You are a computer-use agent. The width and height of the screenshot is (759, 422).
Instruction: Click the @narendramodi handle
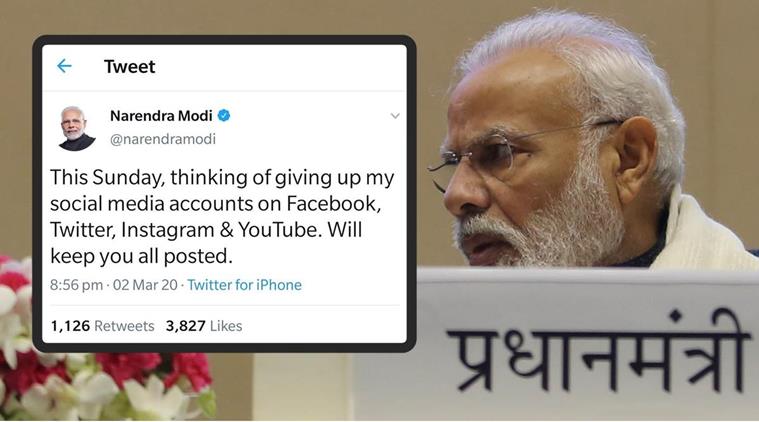[163, 139]
